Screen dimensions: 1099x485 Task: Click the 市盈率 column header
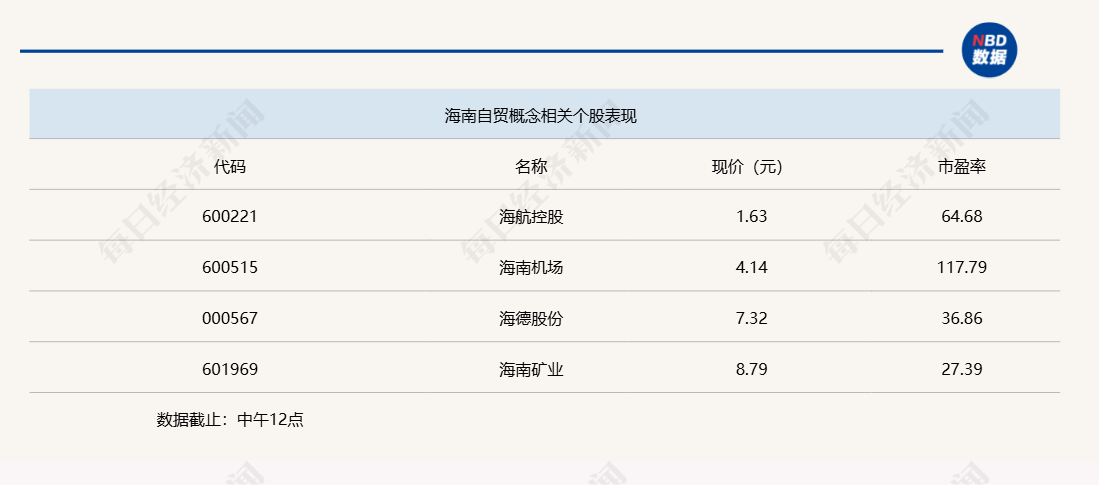962,167
